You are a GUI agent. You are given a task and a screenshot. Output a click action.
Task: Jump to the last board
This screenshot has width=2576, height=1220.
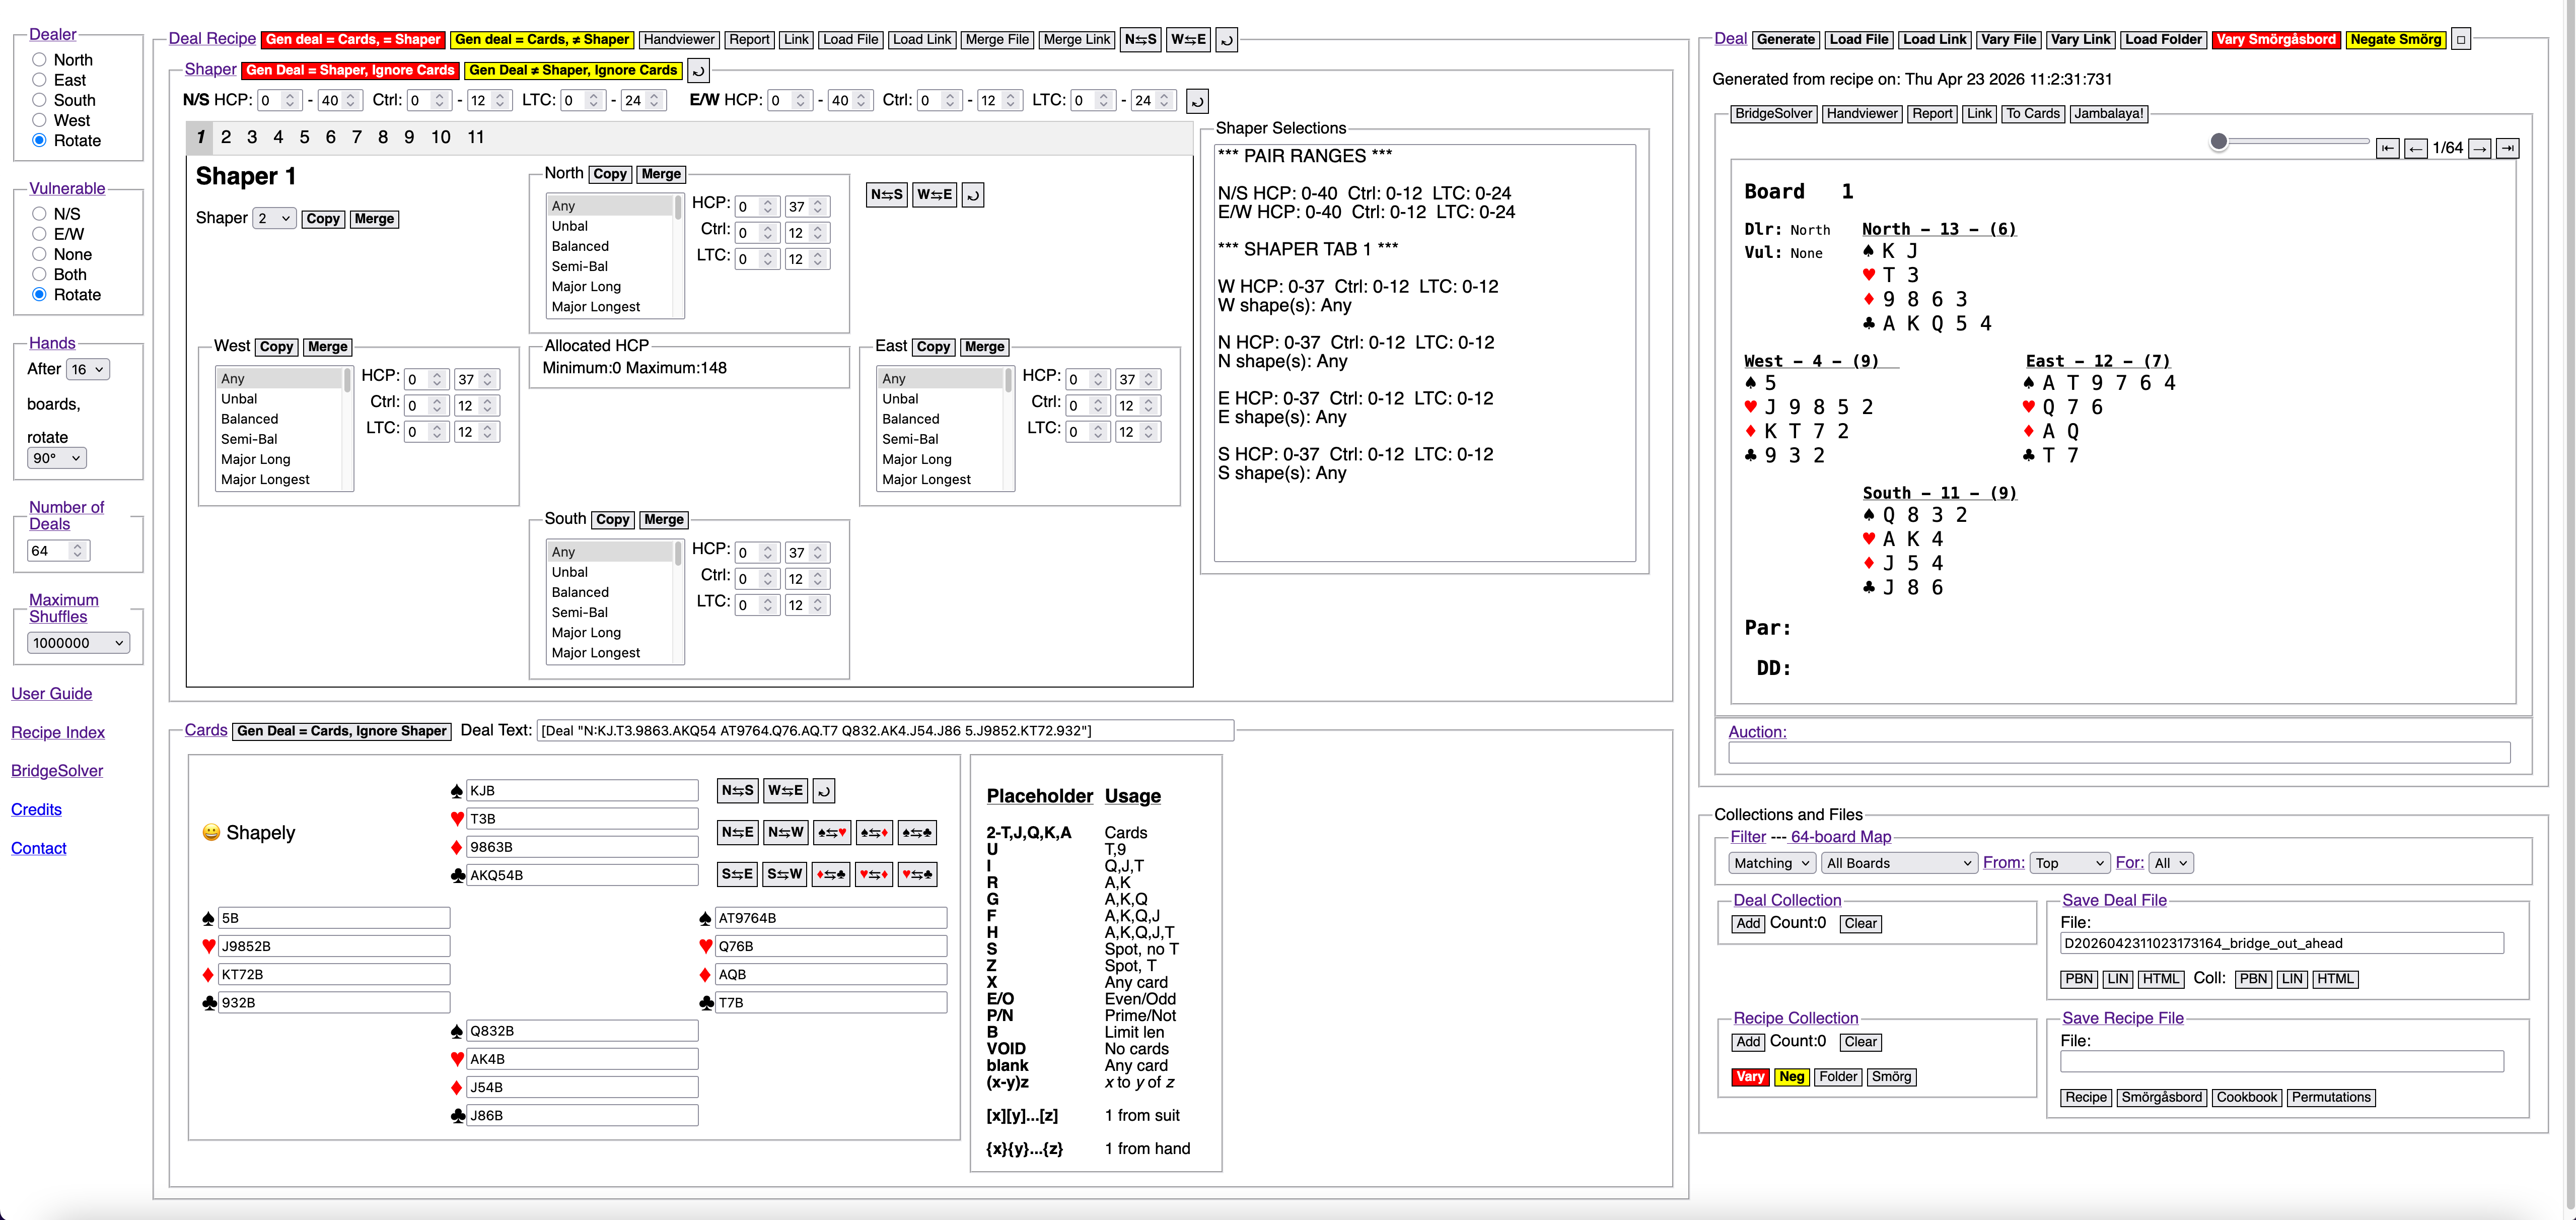[2507, 148]
